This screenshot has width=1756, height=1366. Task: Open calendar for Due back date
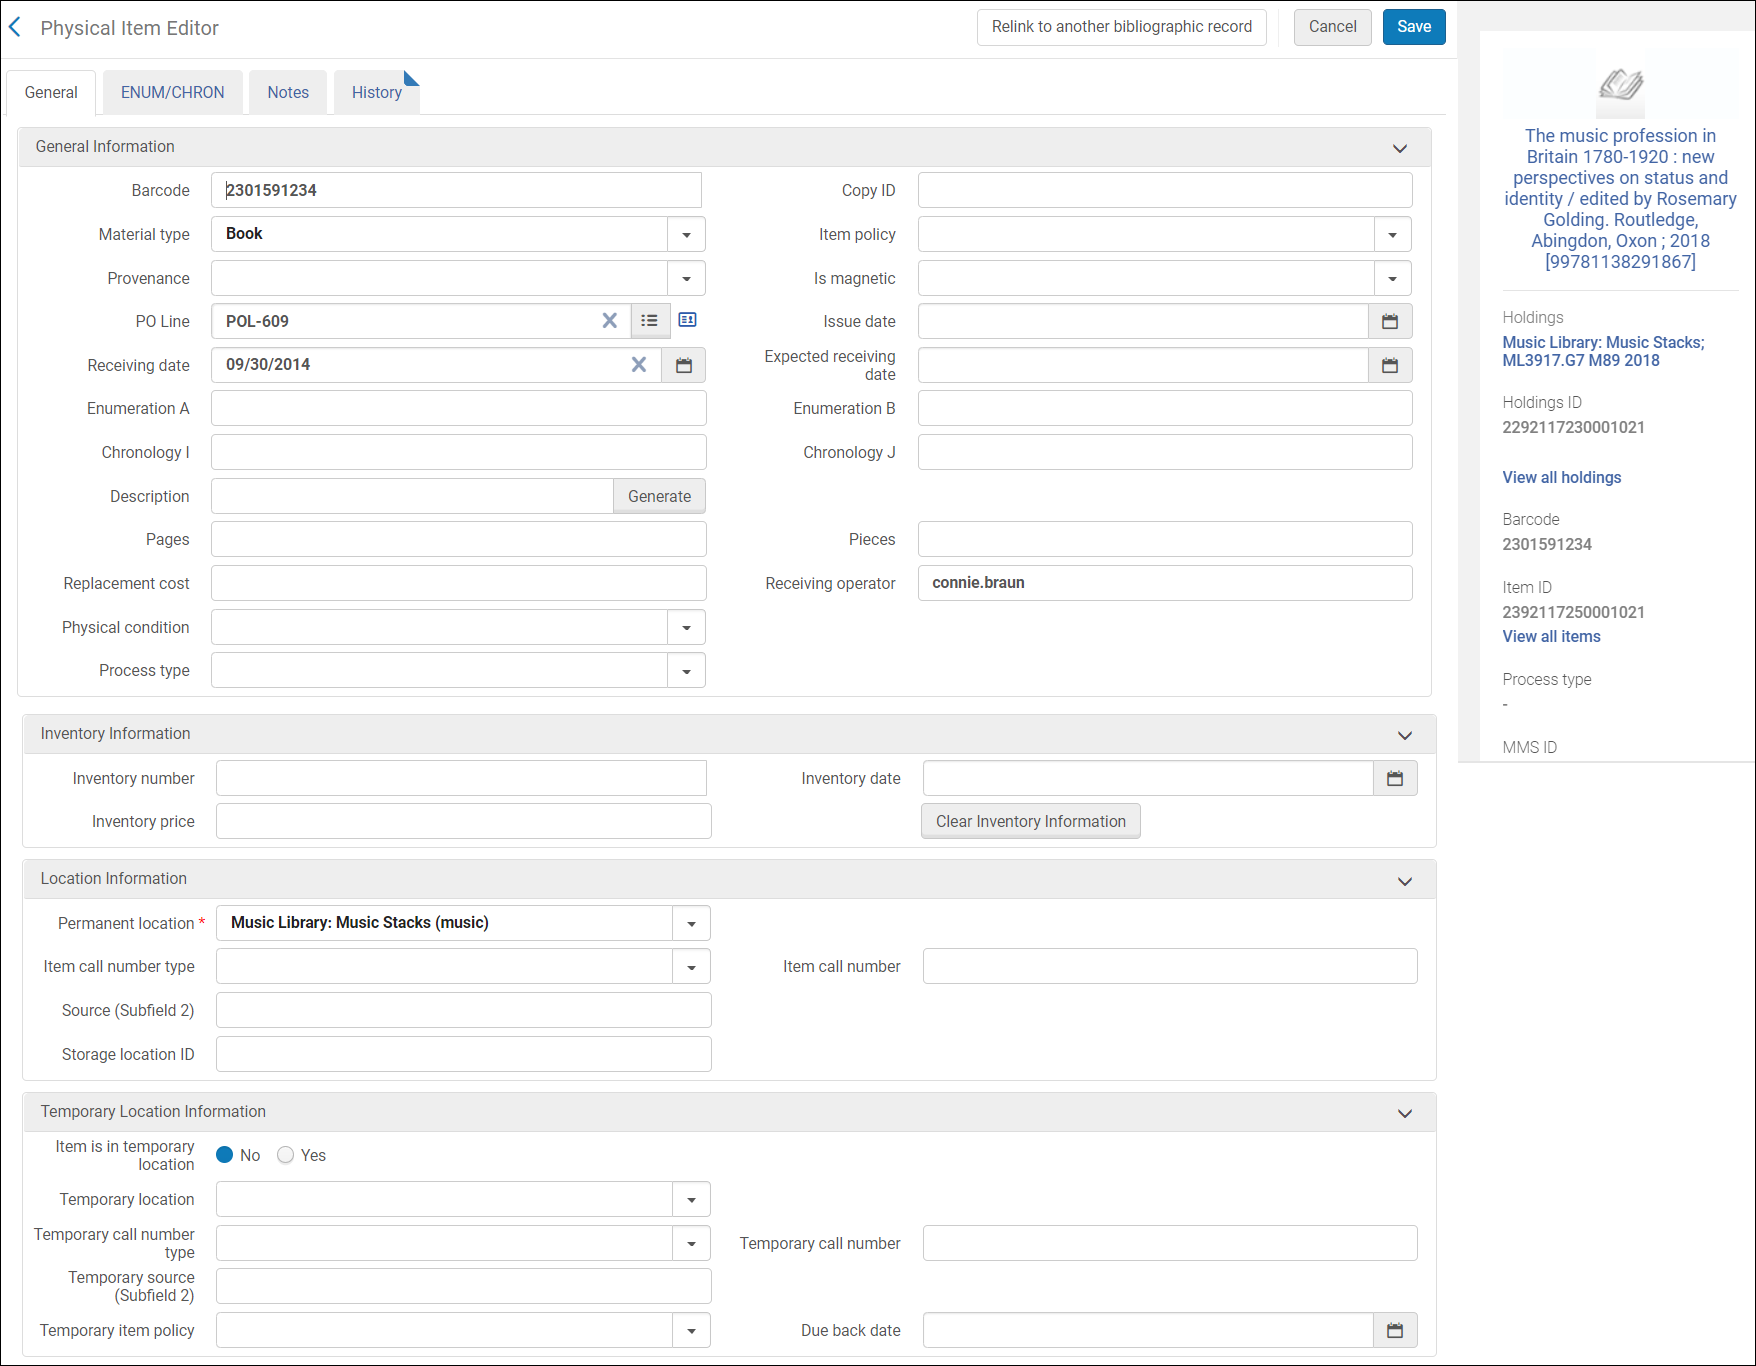click(x=1395, y=1330)
